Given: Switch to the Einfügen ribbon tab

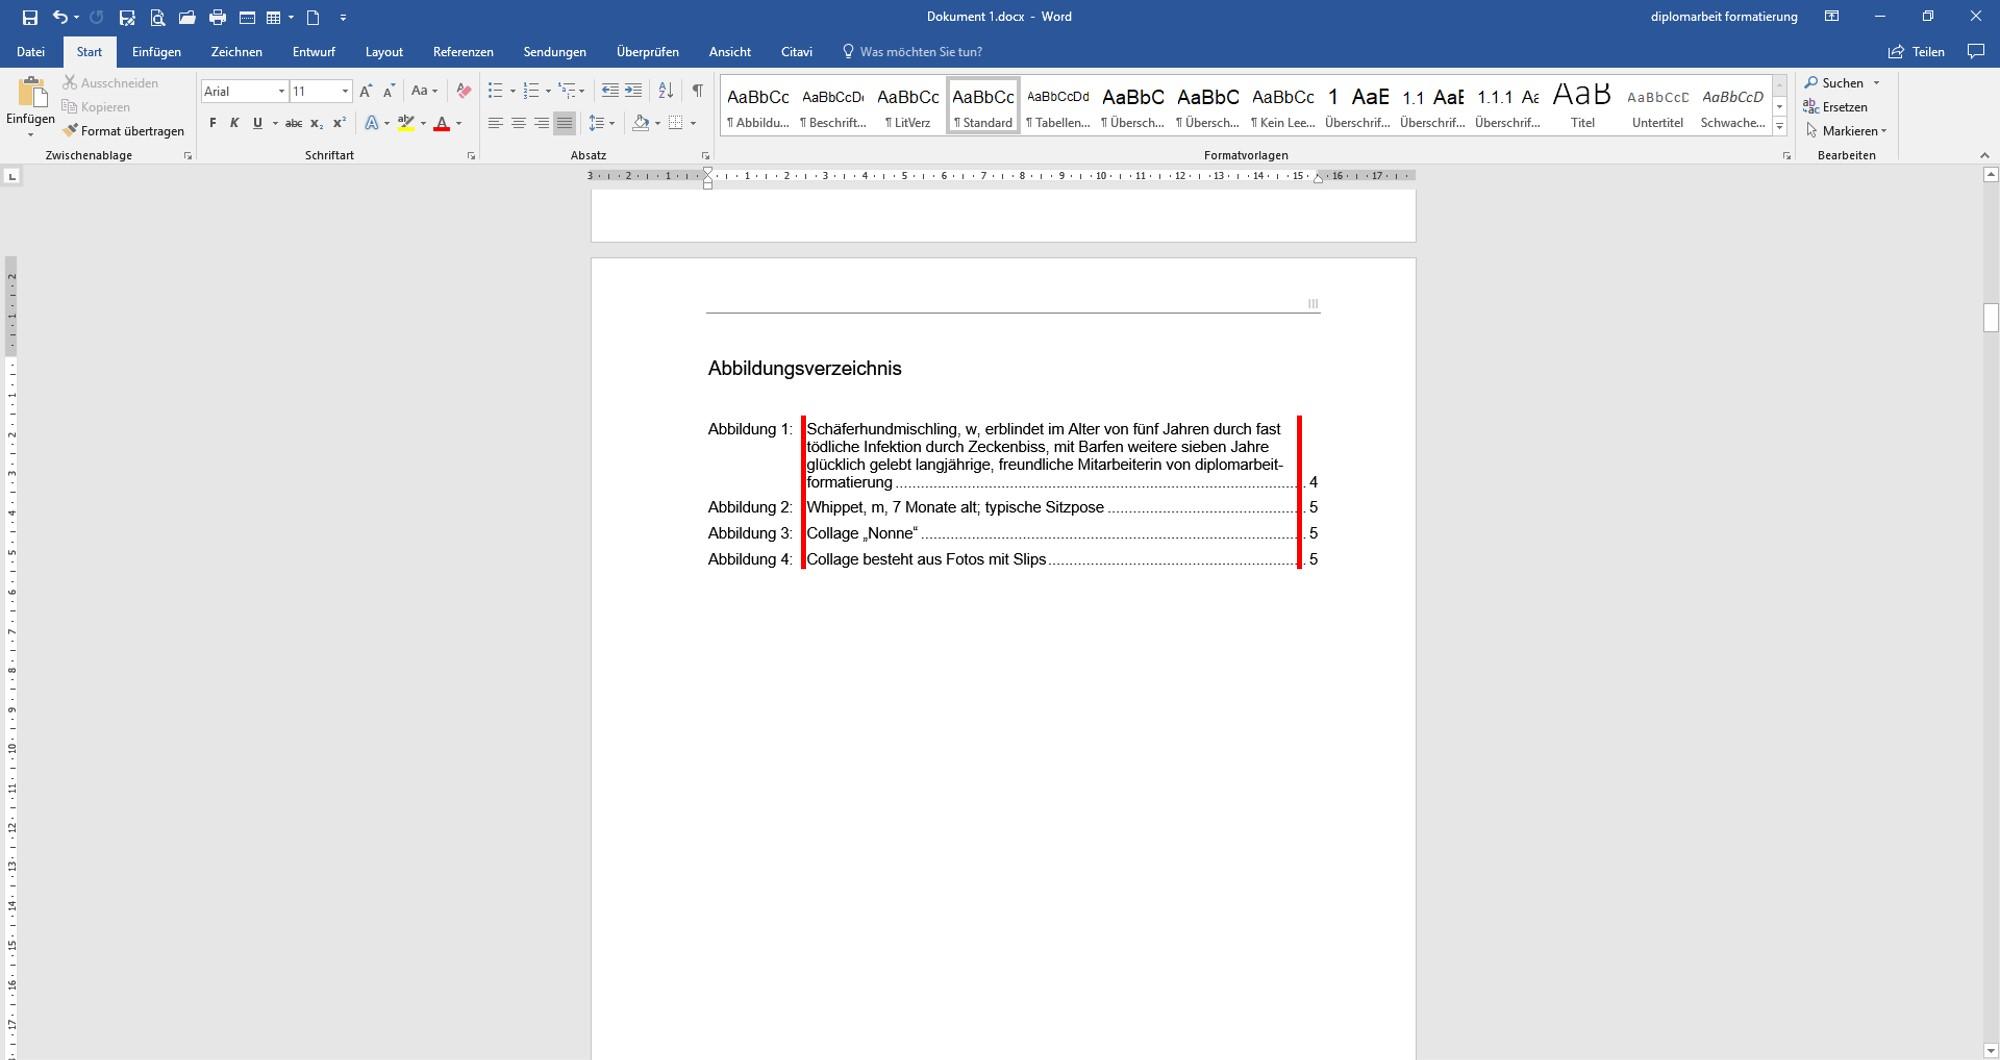Looking at the screenshot, I should point(156,52).
